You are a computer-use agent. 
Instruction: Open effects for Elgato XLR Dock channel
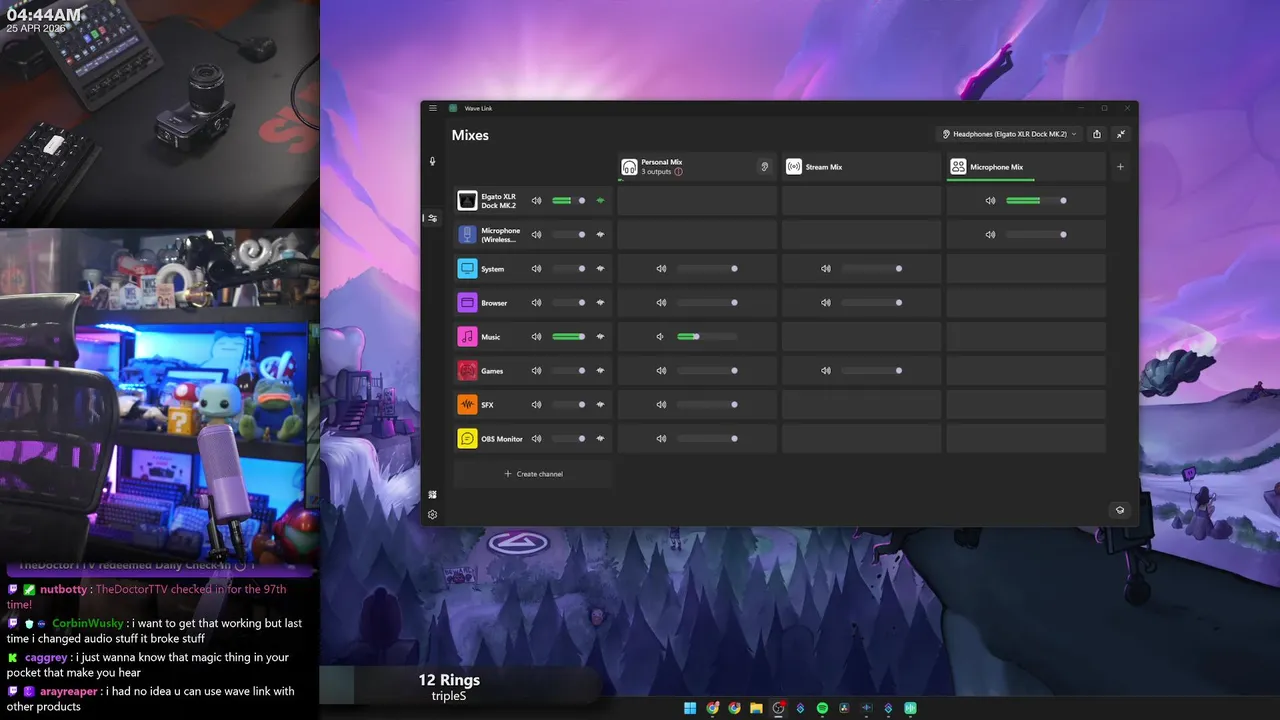tap(601, 201)
